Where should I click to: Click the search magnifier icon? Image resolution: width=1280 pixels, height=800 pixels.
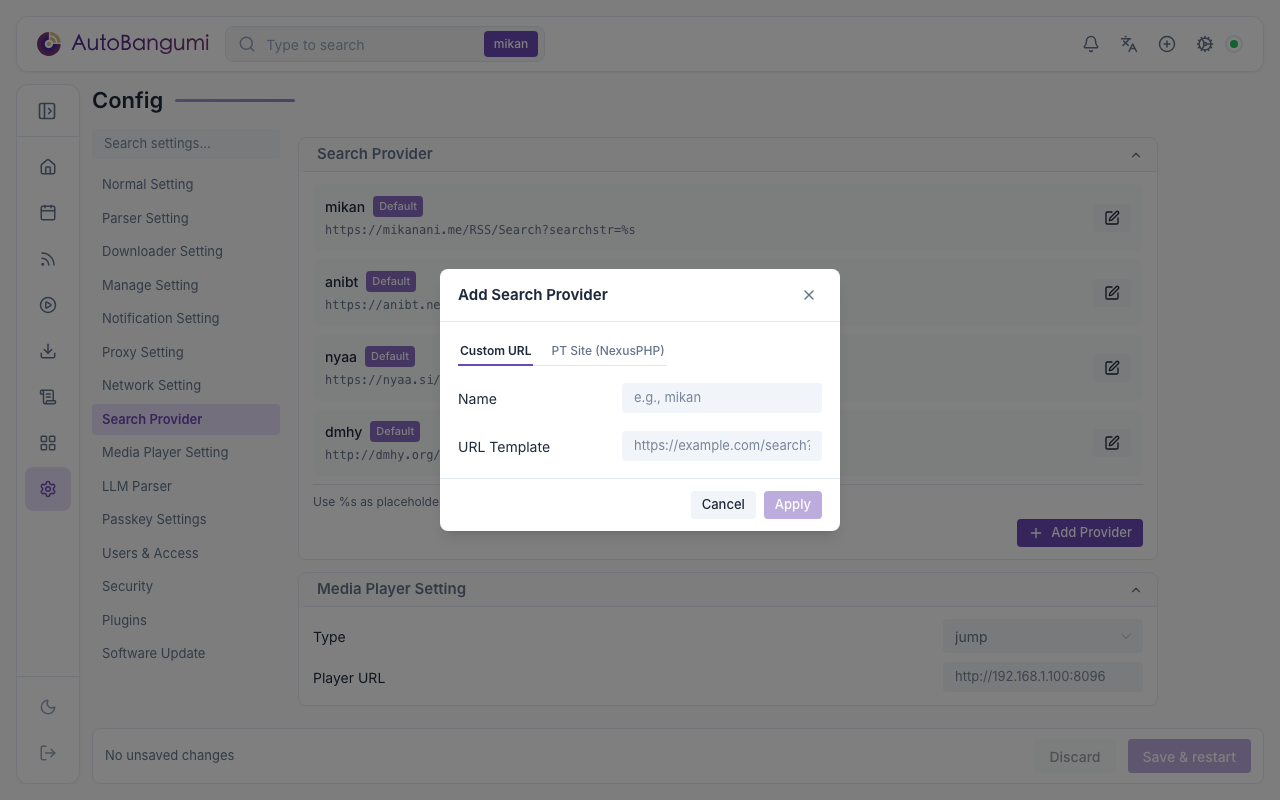246,44
